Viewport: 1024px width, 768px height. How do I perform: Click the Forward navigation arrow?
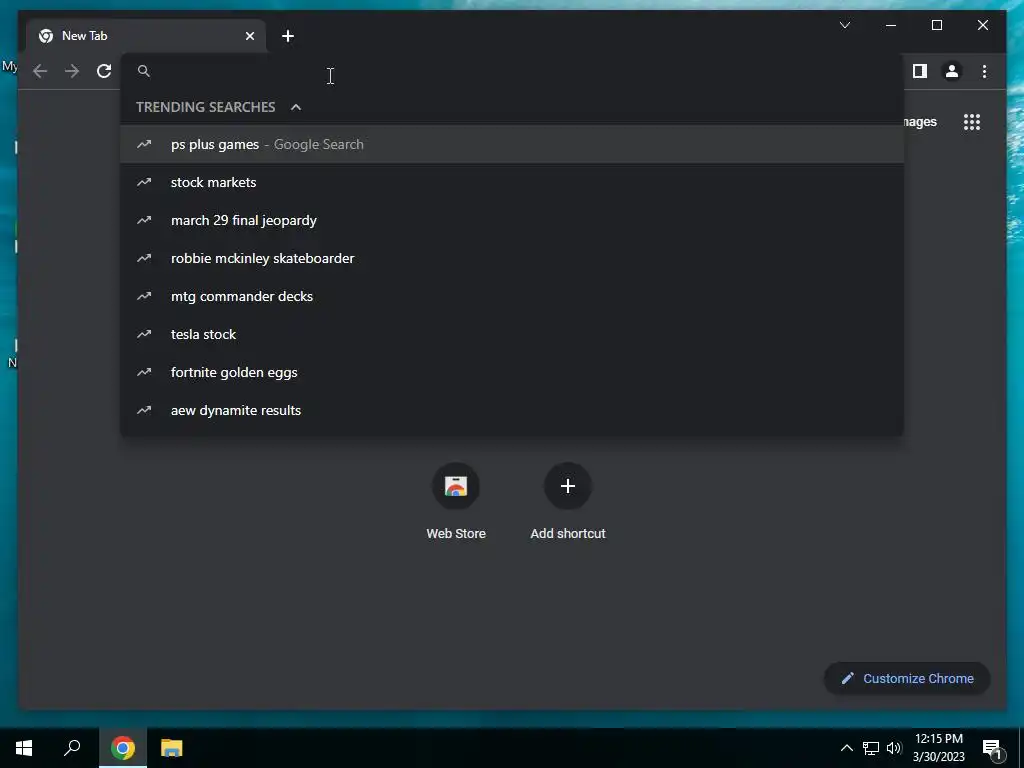pos(72,71)
